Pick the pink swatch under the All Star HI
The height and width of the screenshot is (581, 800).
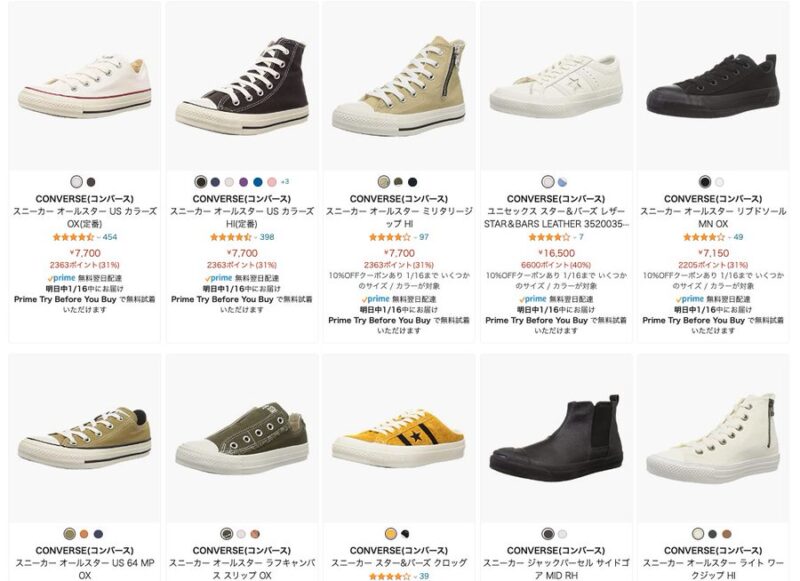272,182
